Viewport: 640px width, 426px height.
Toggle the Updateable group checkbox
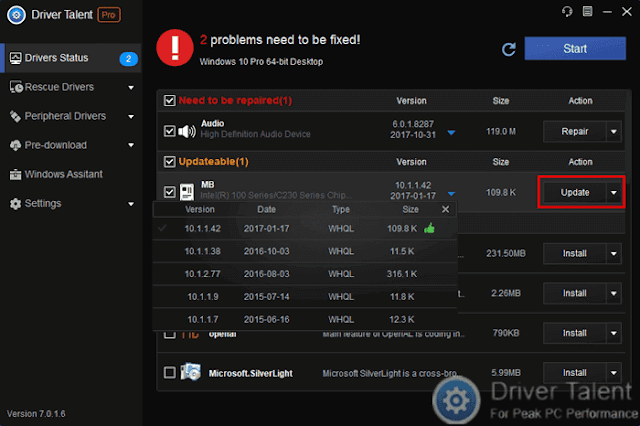pyautogui.click(x=169, y=162)
